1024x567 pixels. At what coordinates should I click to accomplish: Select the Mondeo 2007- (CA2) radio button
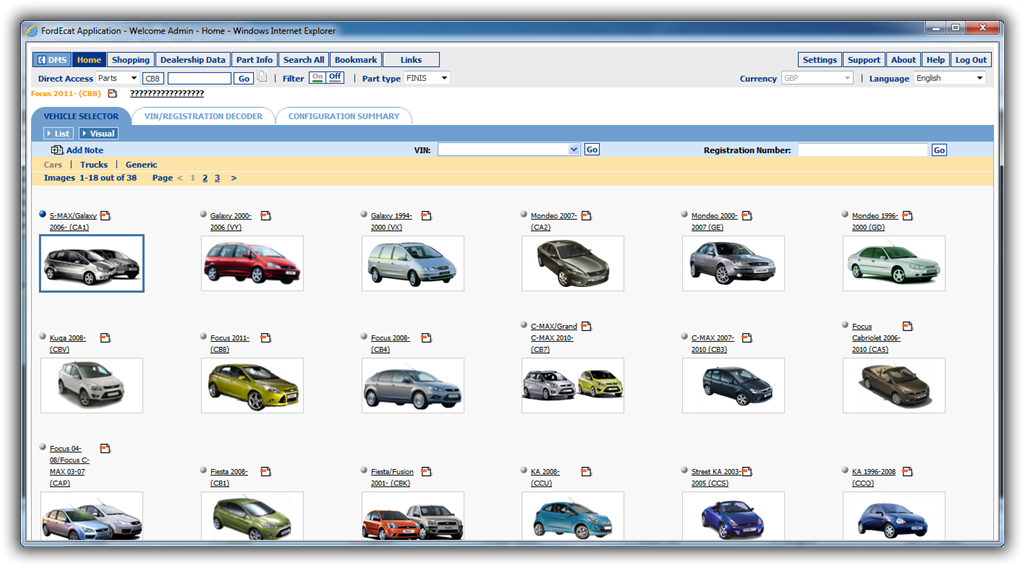point(524,214)
